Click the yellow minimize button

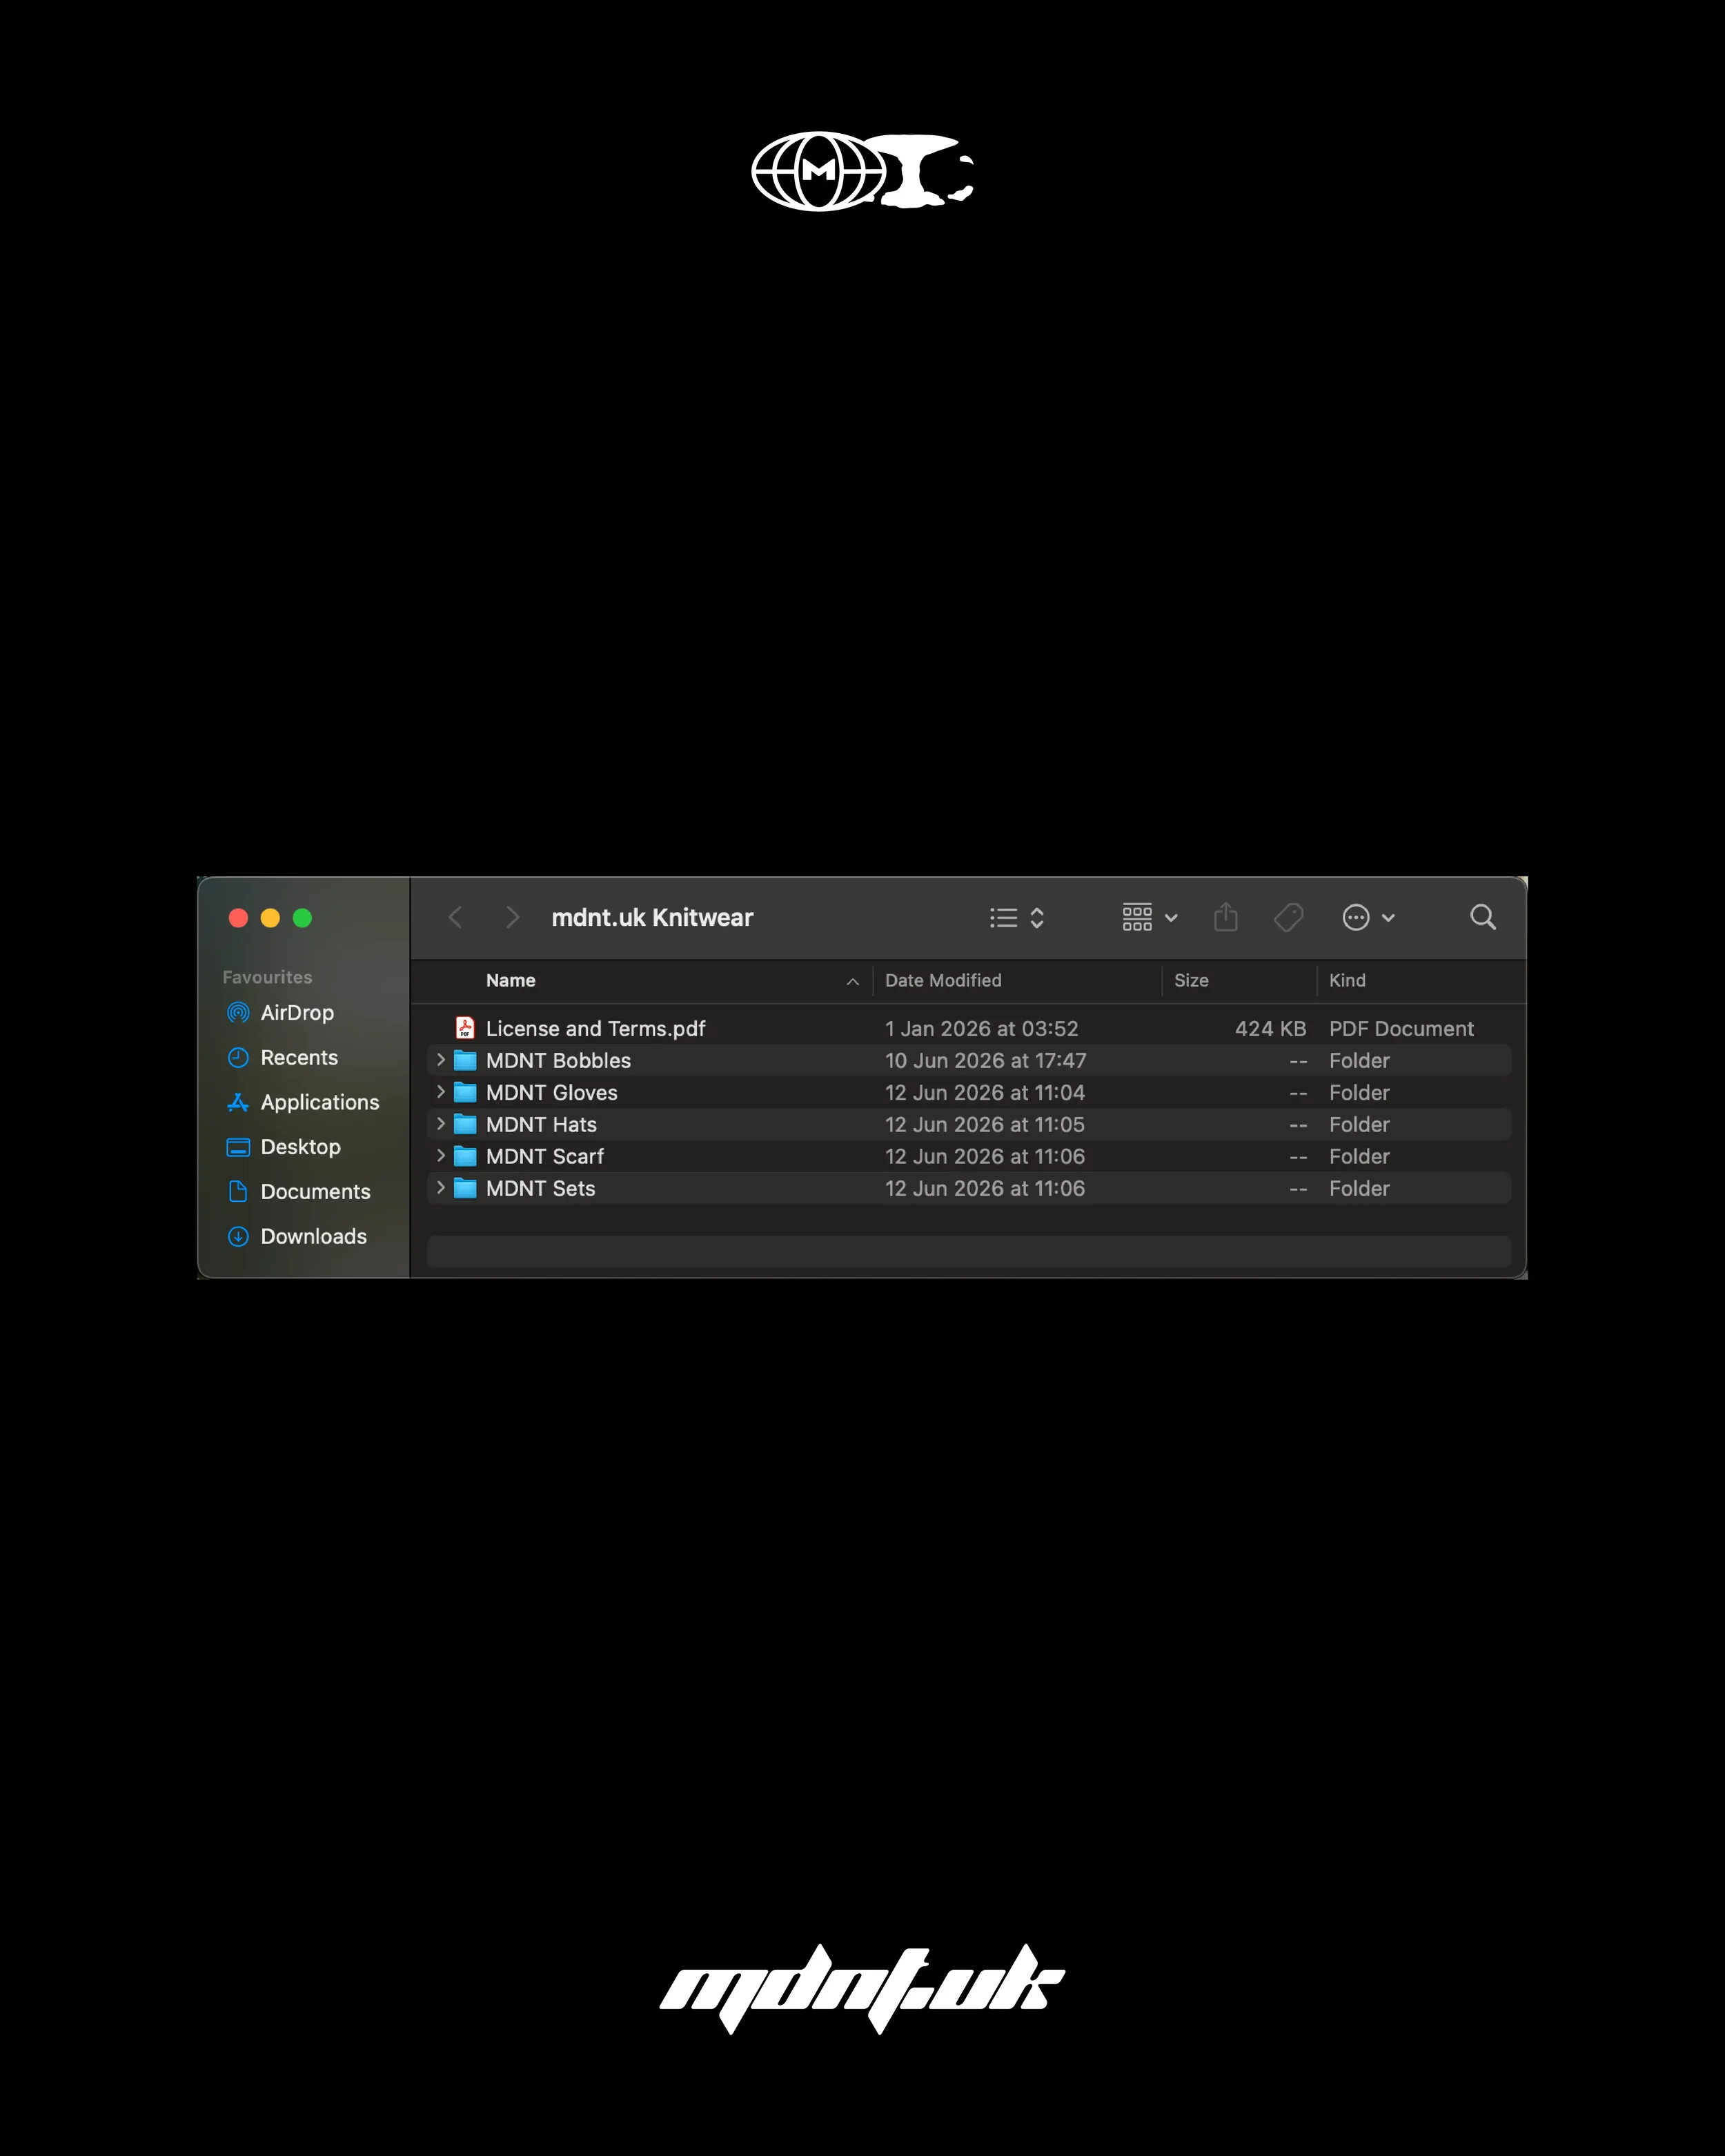point(270,918)
